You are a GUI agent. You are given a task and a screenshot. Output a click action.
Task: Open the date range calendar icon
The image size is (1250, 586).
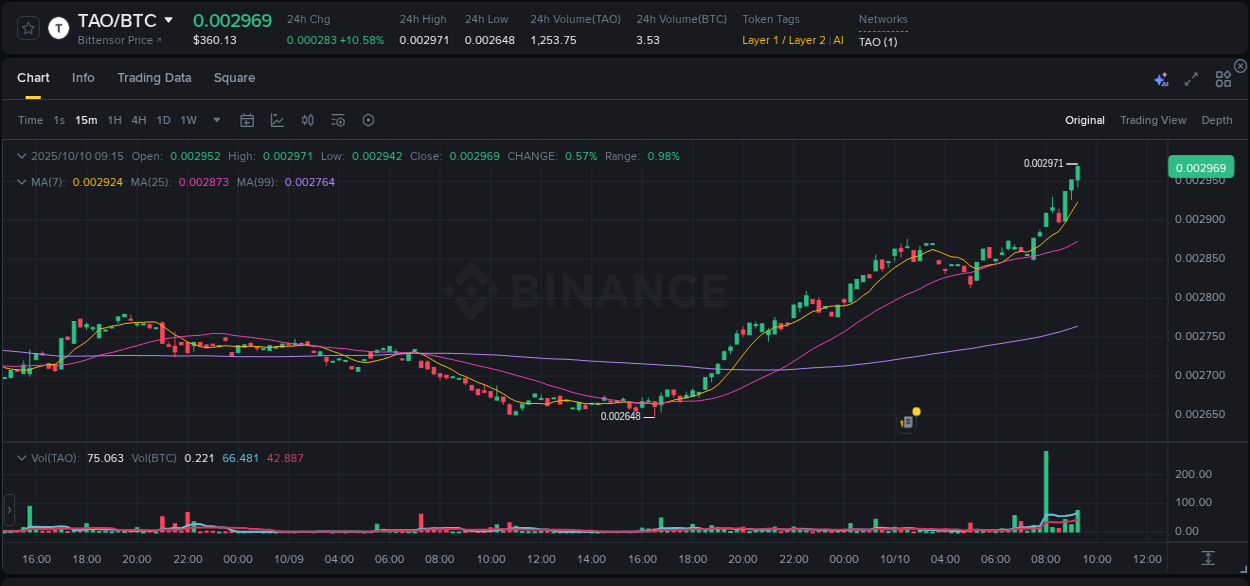pos(247,120)
